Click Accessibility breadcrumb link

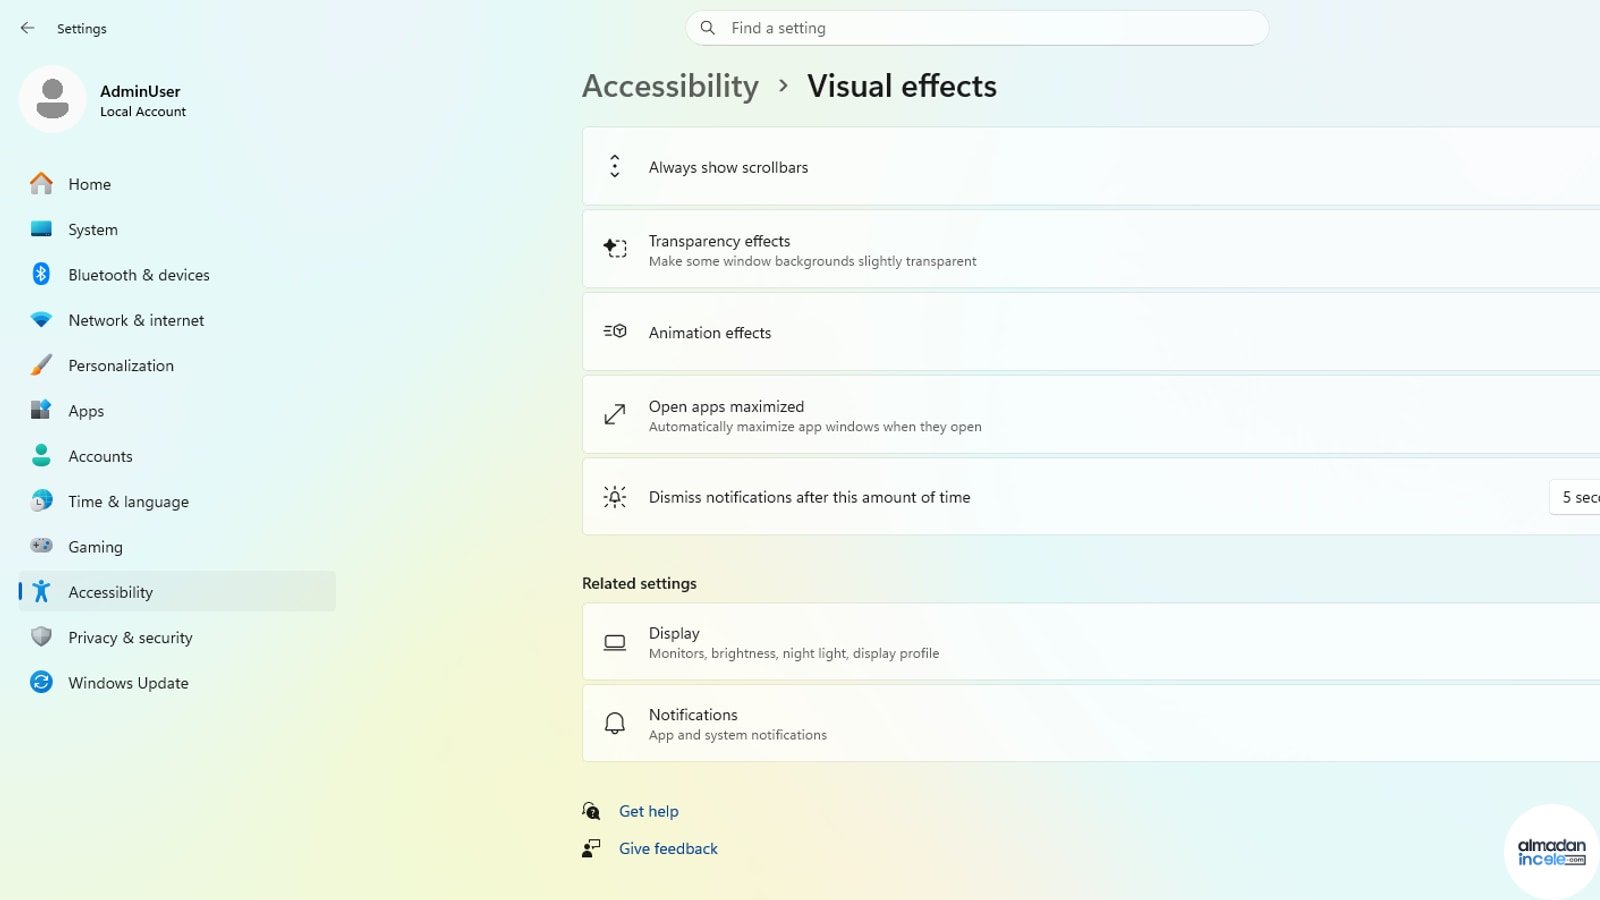coord(670,86)
